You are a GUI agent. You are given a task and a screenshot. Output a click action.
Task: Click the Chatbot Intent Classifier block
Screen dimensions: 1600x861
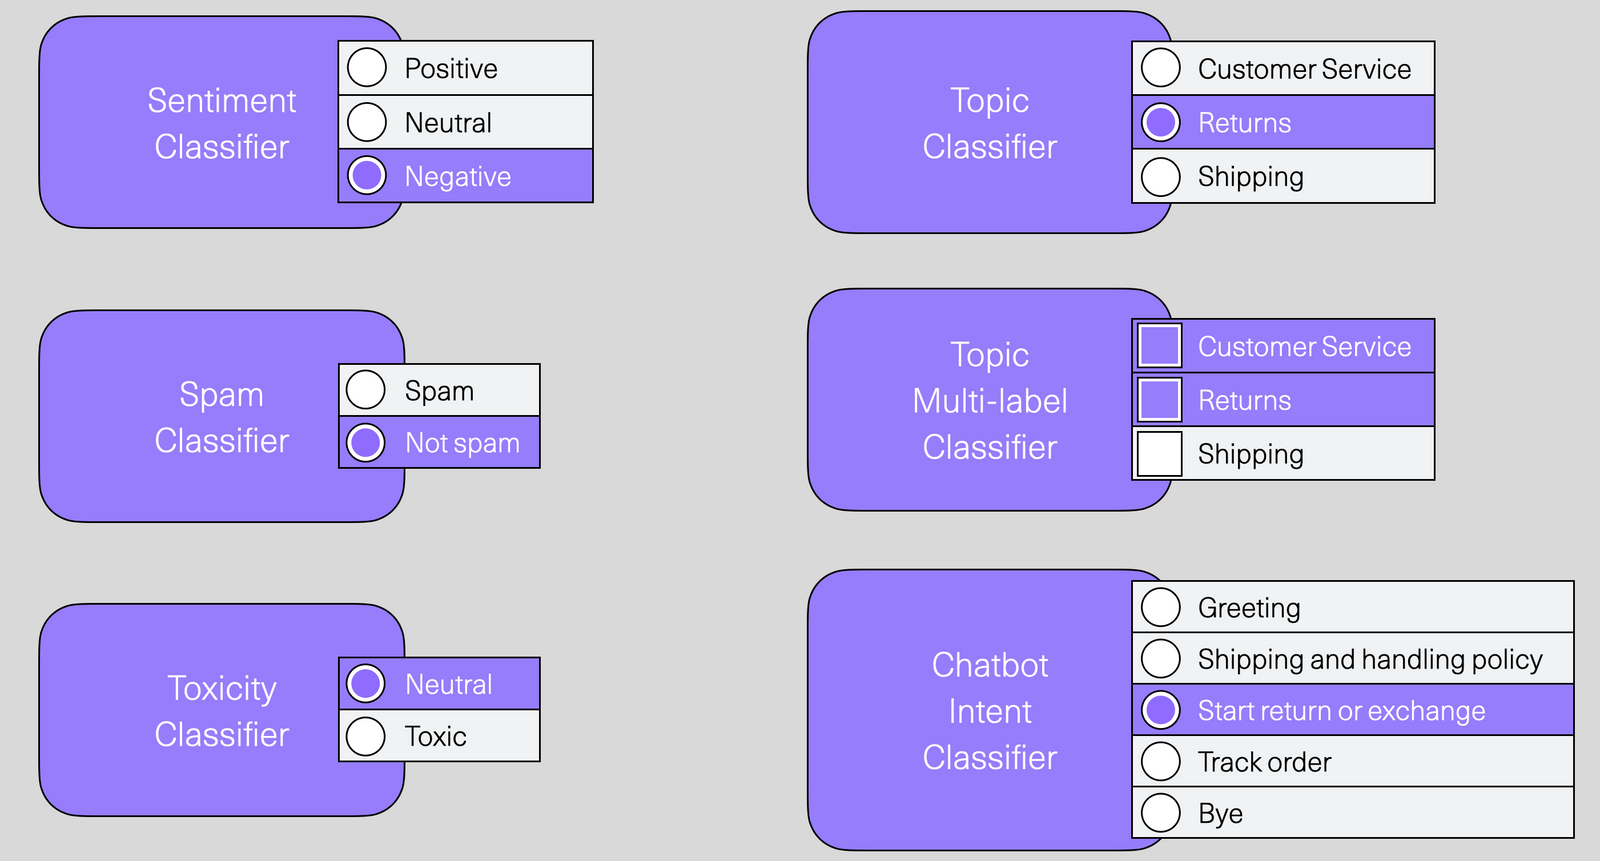pos(989,711)
